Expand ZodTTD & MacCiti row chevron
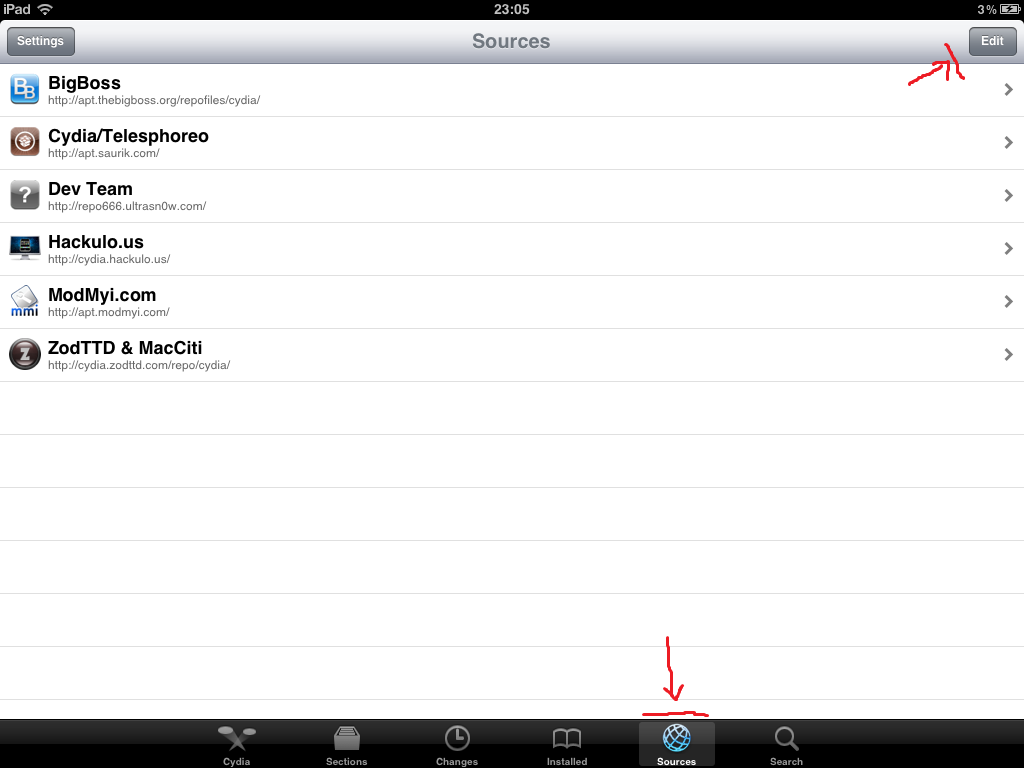1024x768 pixels. point(1008,354)
